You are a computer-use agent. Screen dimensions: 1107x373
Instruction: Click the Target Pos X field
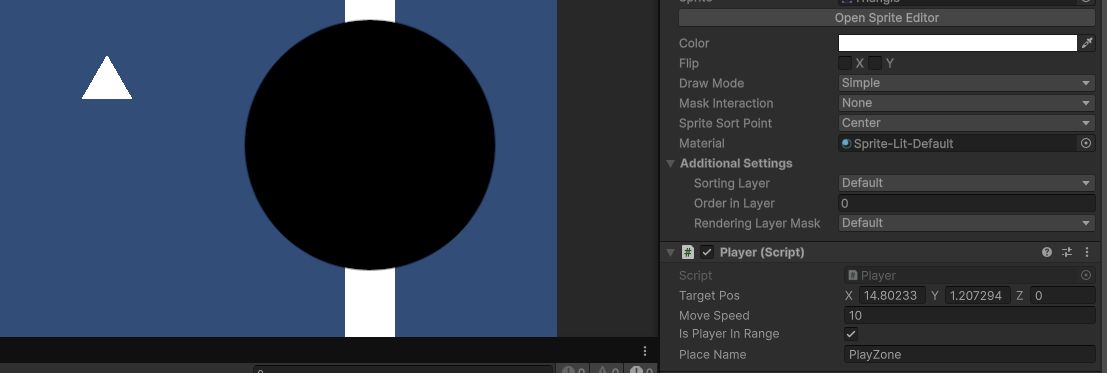coord(892,295)
